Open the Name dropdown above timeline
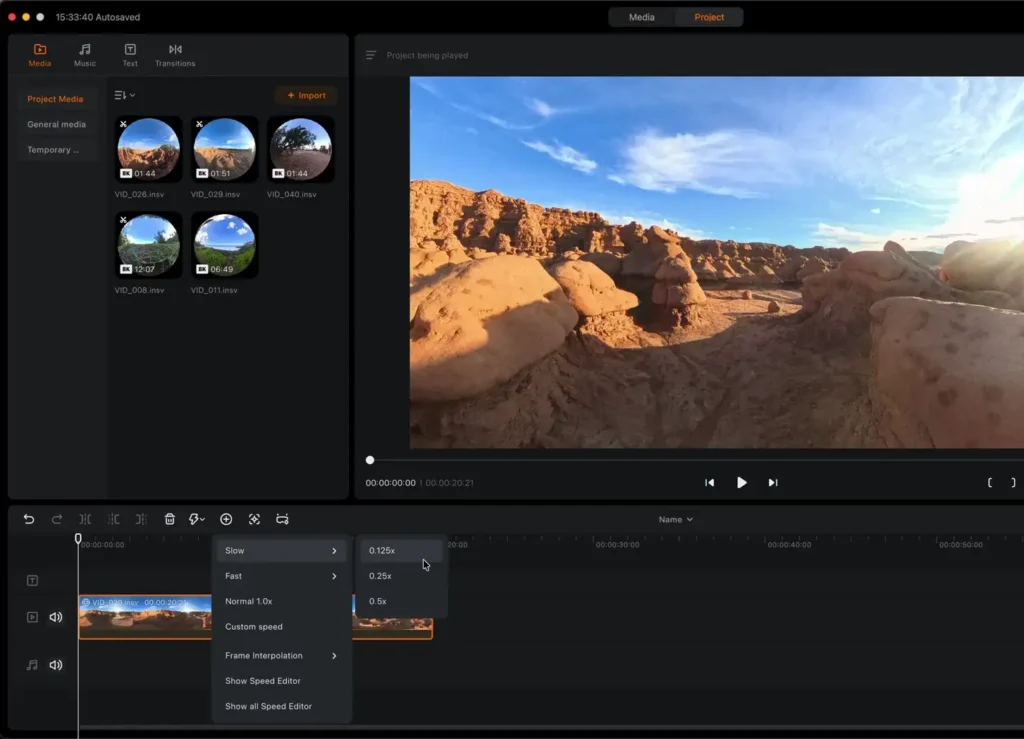The width and height of the screenshot is (1024, 739). [675, 520]
